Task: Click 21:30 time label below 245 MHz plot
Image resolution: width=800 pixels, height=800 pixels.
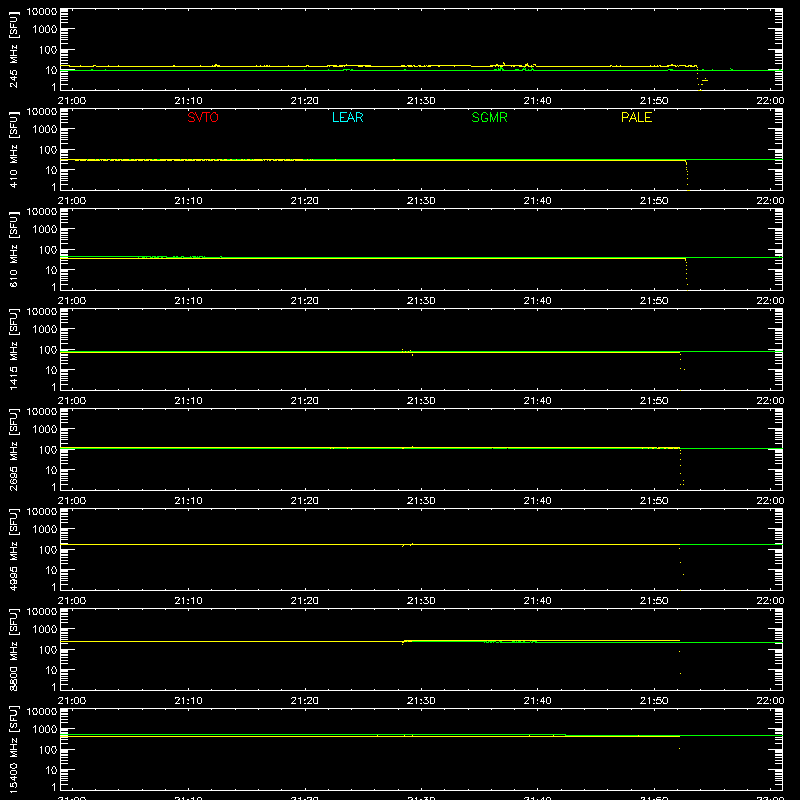Action: 421,101
